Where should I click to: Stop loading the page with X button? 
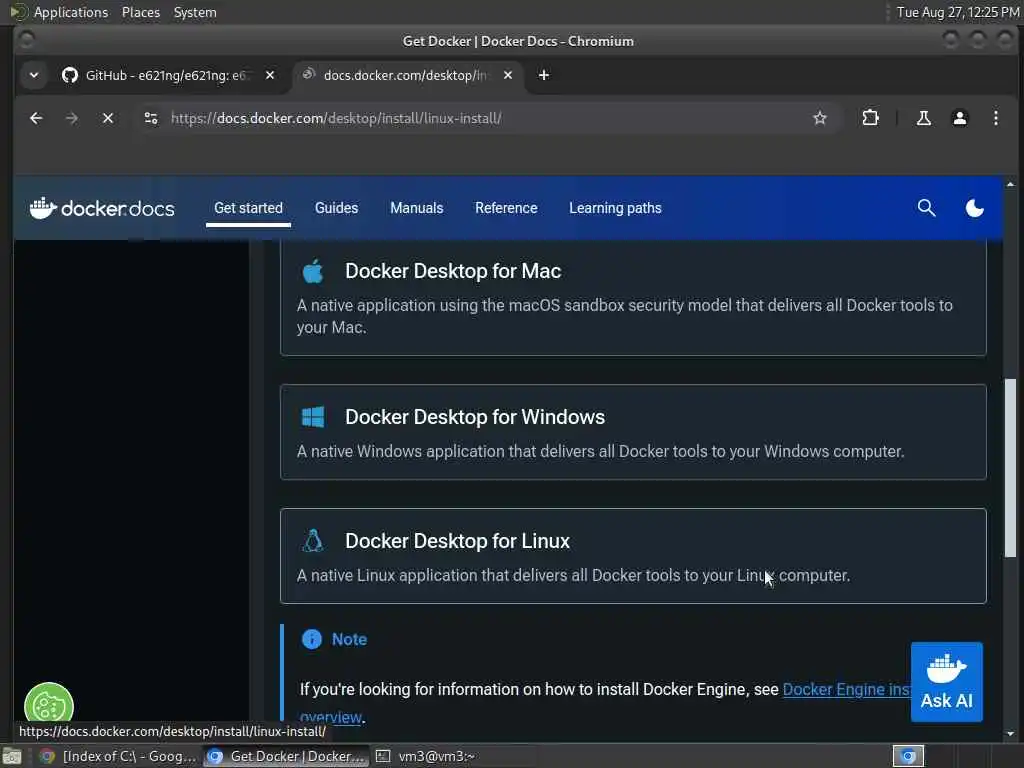coord(108,118)
